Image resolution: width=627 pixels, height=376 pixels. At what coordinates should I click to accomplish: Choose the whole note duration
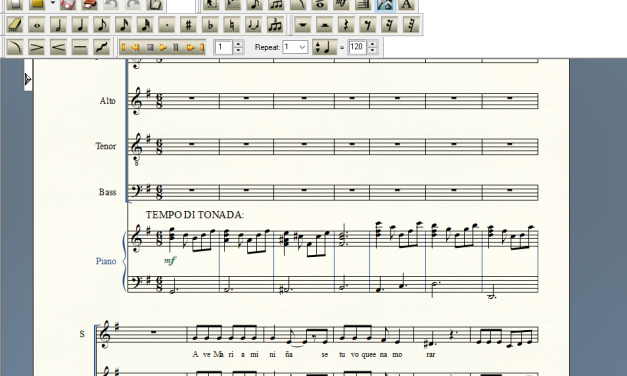pos(37,25)
